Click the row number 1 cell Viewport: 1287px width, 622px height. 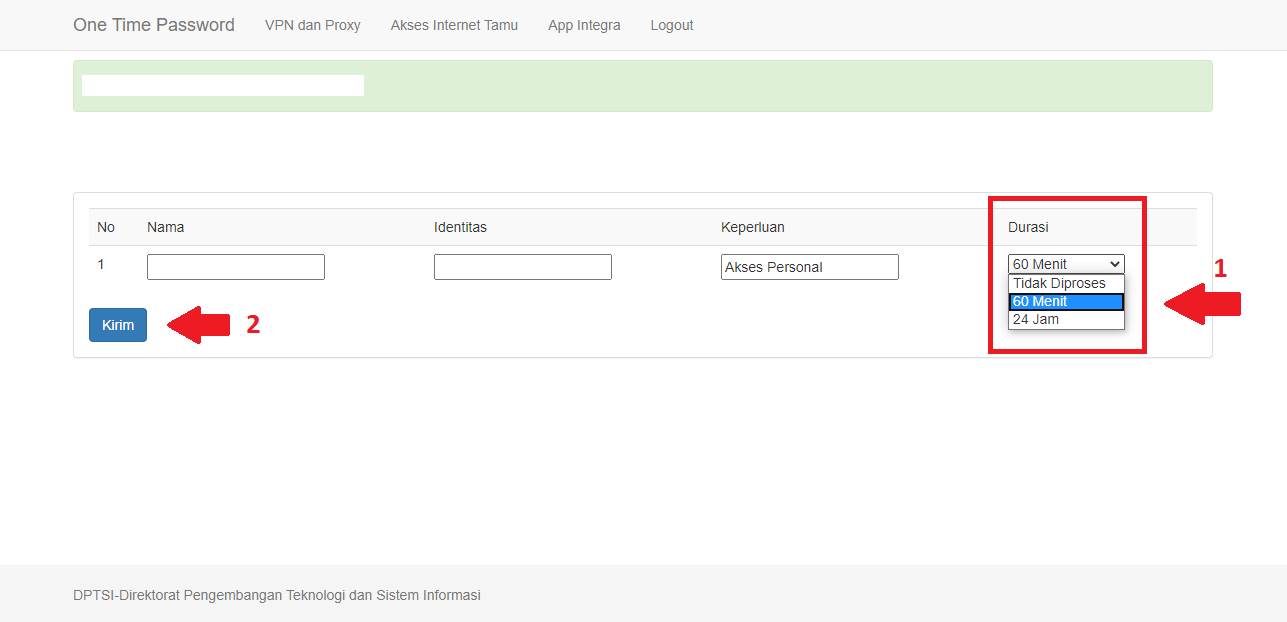pos(101,265)
